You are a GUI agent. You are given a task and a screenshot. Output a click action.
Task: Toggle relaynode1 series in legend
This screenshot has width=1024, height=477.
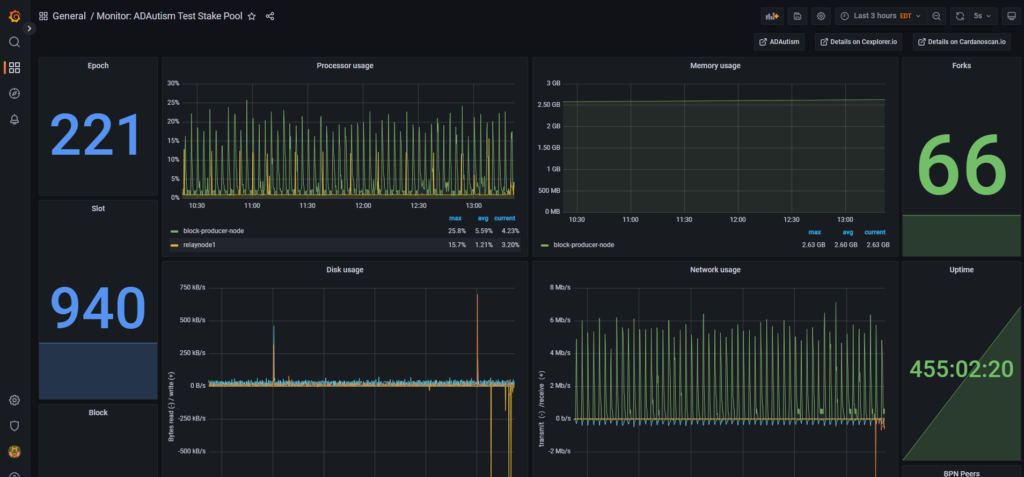coord(193,245)
